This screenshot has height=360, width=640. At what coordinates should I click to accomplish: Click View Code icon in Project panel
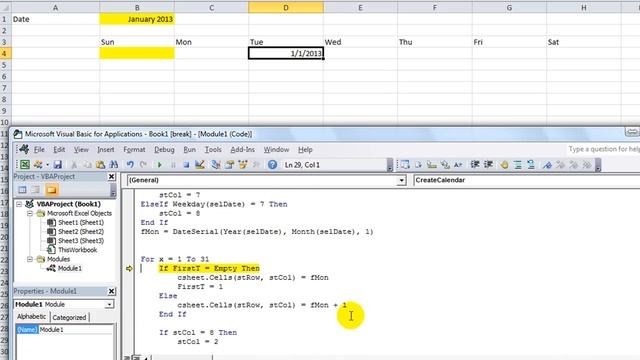click(x=22, y=190)
